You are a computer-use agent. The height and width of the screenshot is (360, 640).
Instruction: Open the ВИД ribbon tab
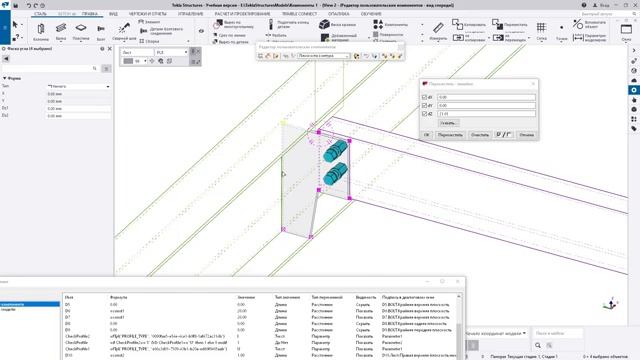coord(113,14)
